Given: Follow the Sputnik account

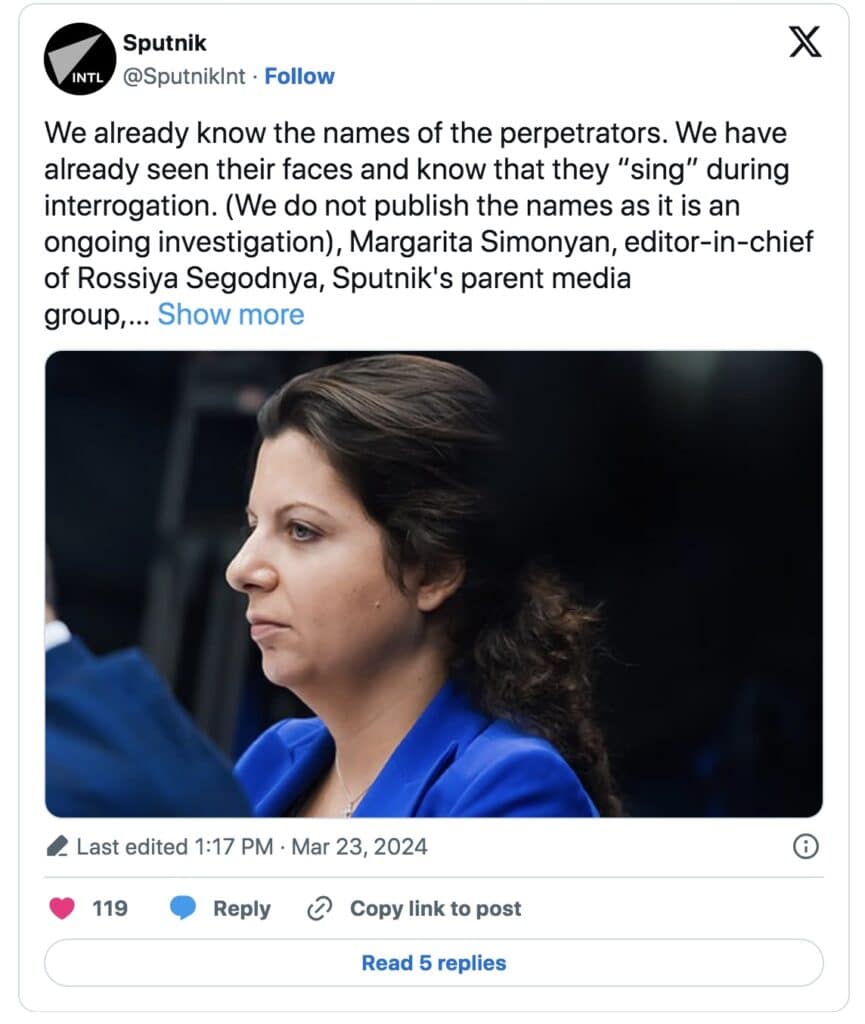Looking at the screenshot, I should (x=299, y=76).
